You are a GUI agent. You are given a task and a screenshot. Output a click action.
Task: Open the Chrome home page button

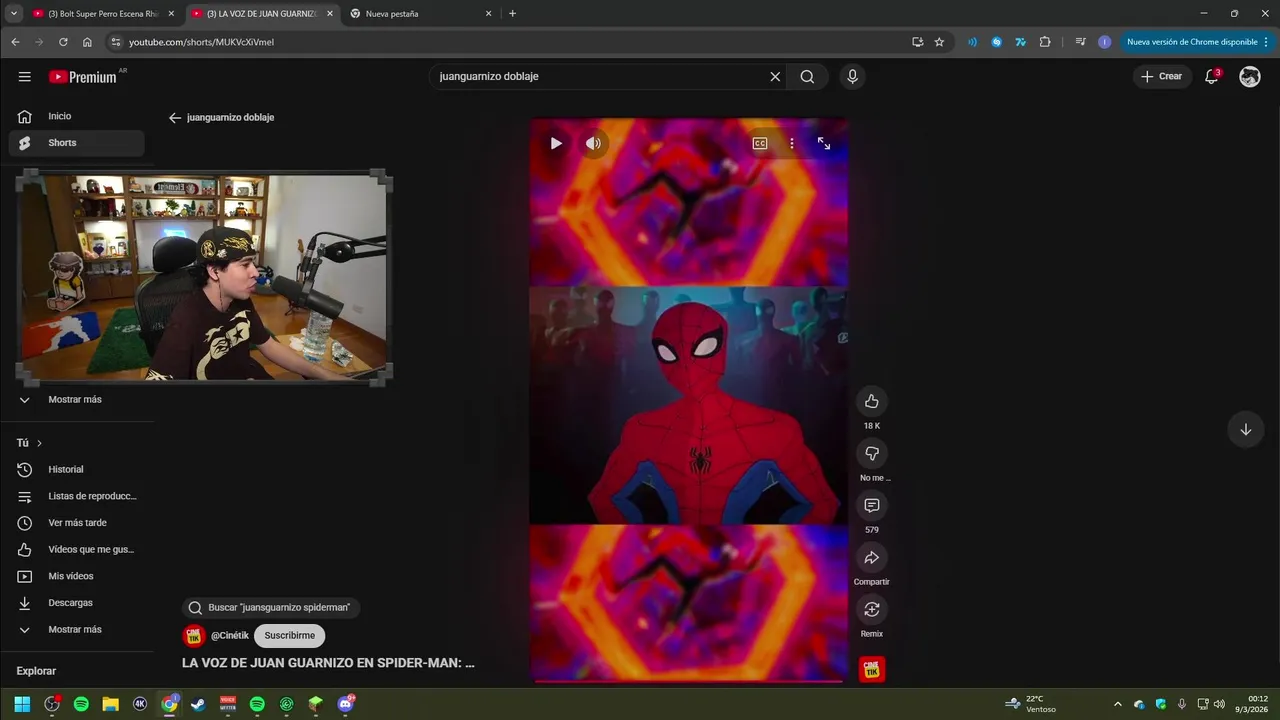pyautogui.click(x=87, y=42)
